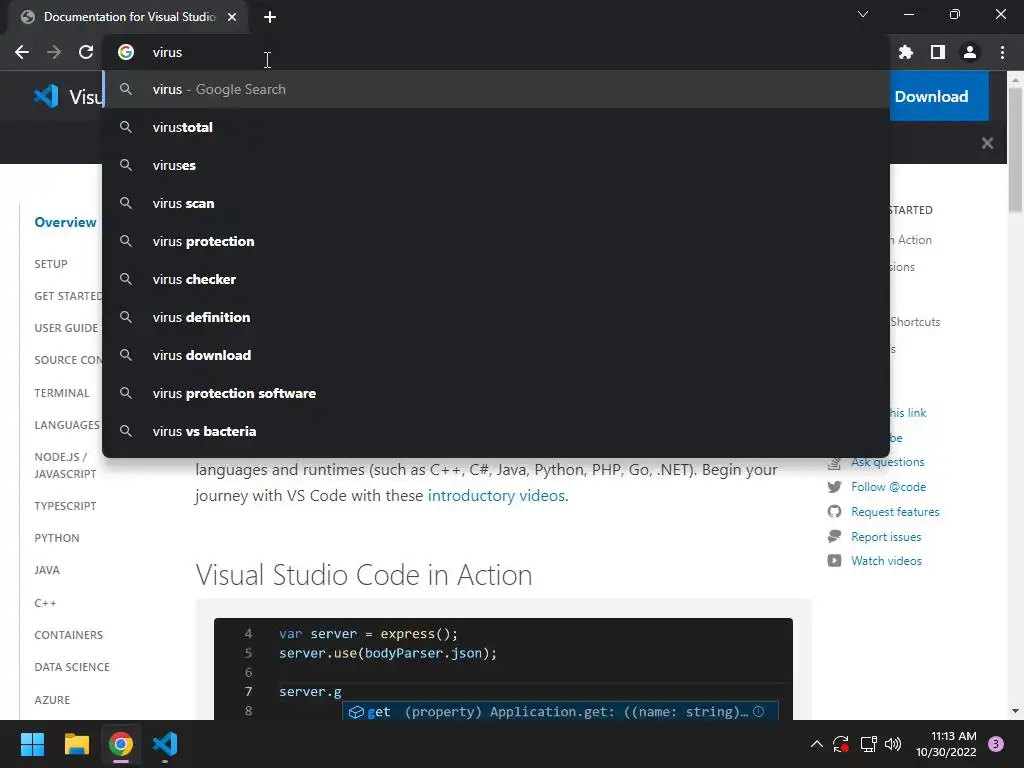Viewport: 1024px width, 768px height.
Task: Select the virustotal suggestion
Action: coord(496,127)
